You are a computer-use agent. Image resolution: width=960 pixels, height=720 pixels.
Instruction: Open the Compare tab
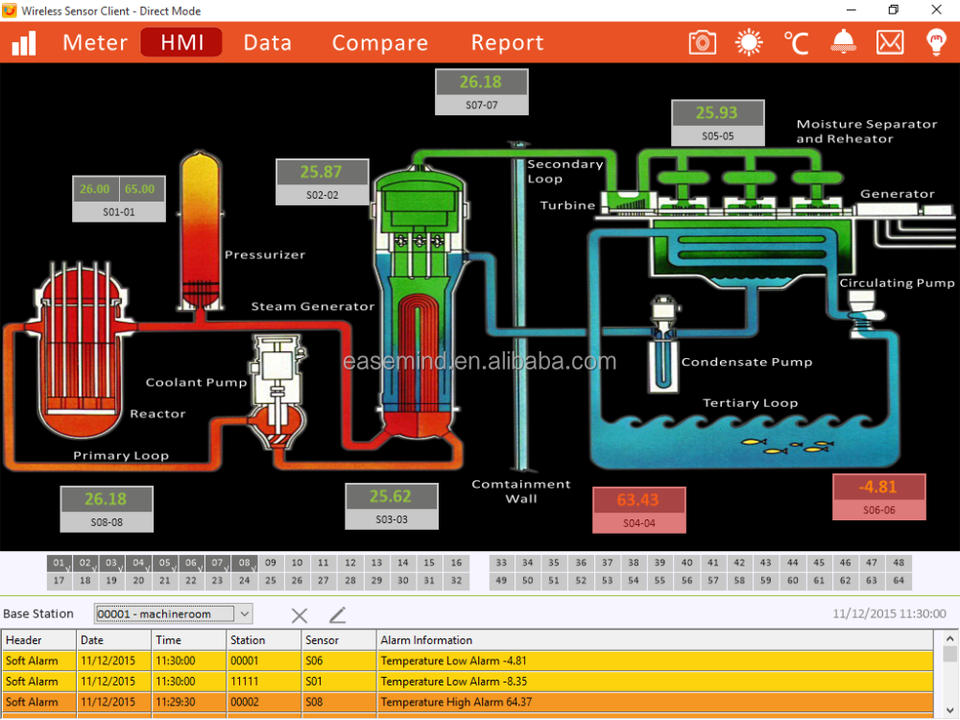(x=380, y=43)
